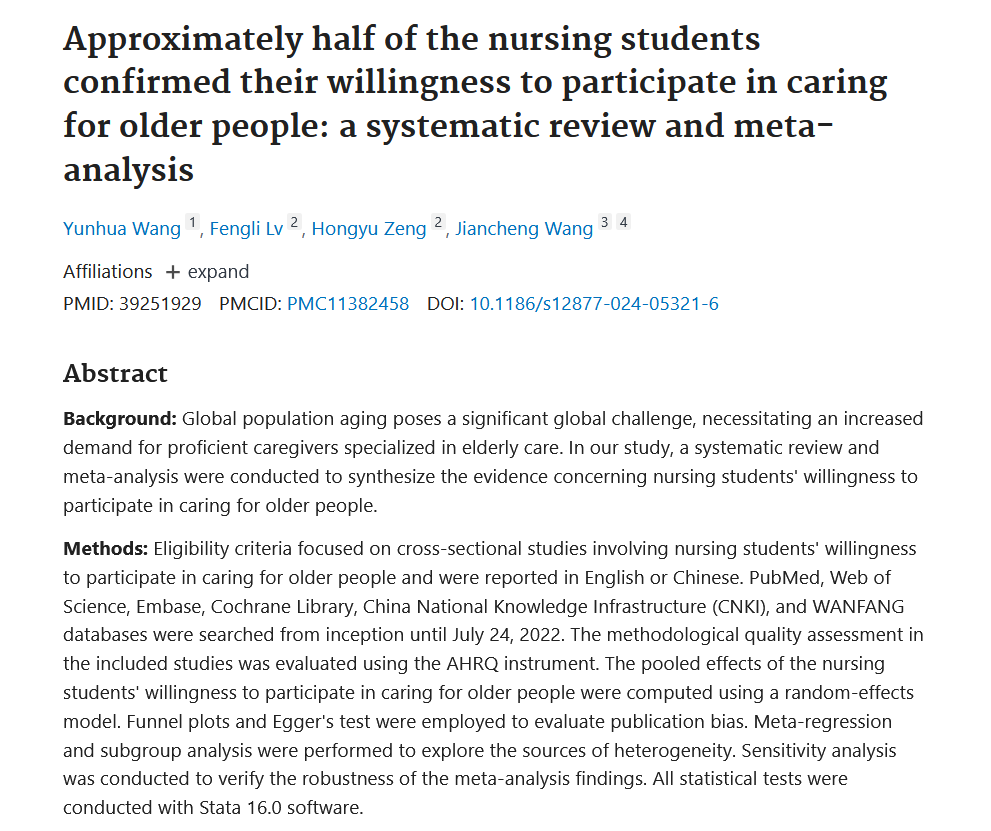The image size is (991, 831).
Task: Click affiliation superscript 1 after Yunhua Wang
Action: coord(193,224)
